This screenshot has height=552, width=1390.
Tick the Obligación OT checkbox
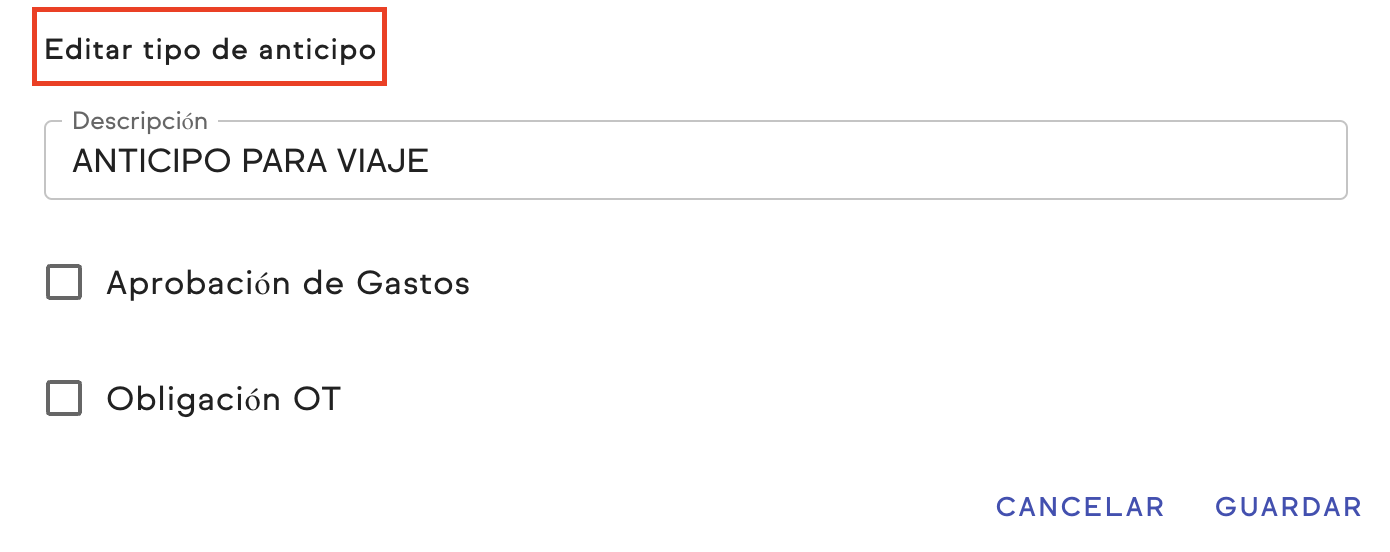point(64,399)
